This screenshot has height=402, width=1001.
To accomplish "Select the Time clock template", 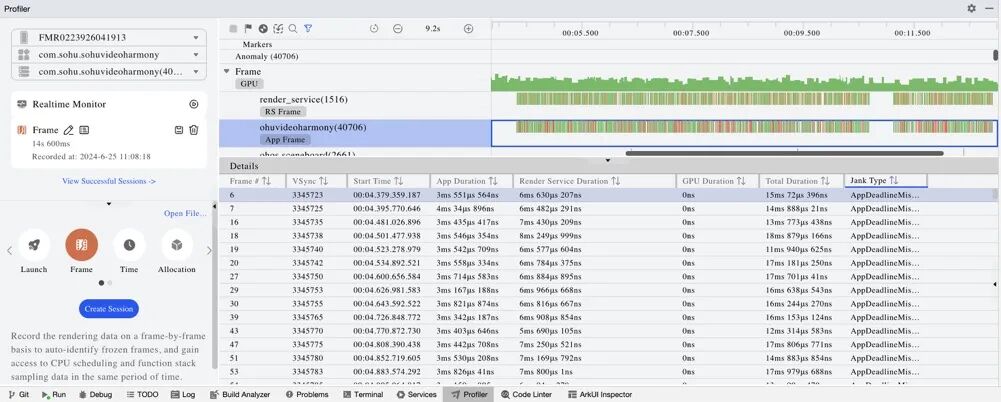I will 130,245.
